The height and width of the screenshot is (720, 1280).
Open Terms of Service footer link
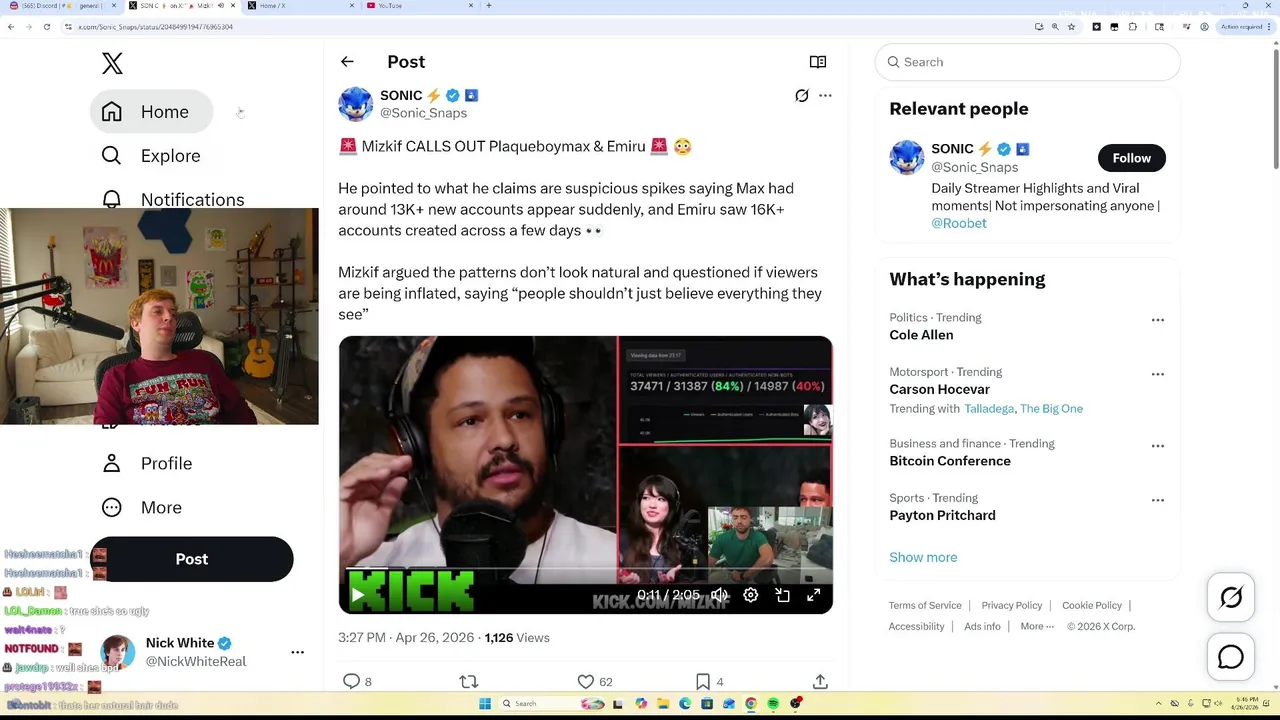pyautogui.click(x=925, y=606)
